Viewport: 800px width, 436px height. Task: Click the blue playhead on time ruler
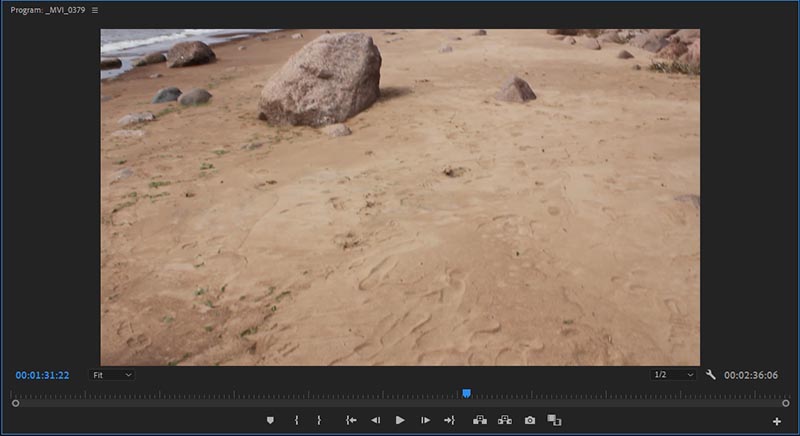point(466,393)
